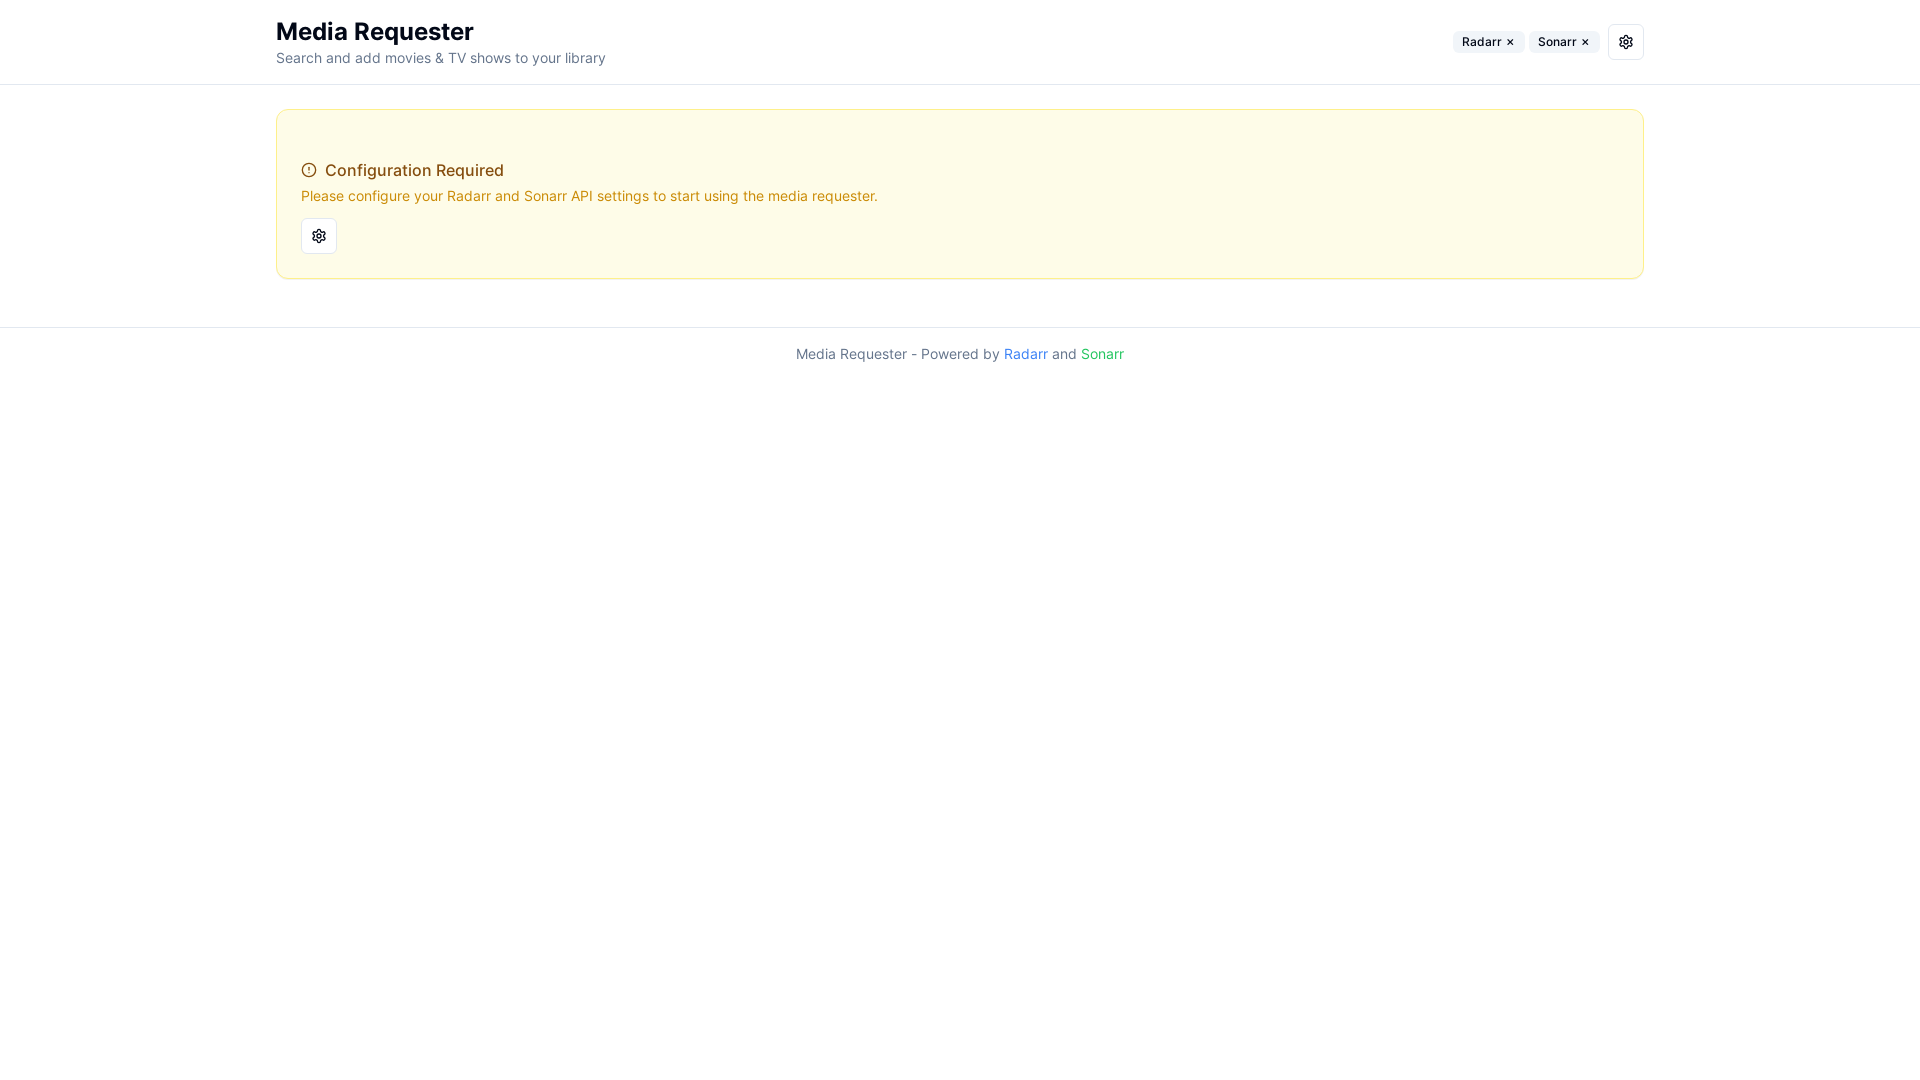Open the Sonarr footer link
1920x1080 pixels.
click(1102, 354)
